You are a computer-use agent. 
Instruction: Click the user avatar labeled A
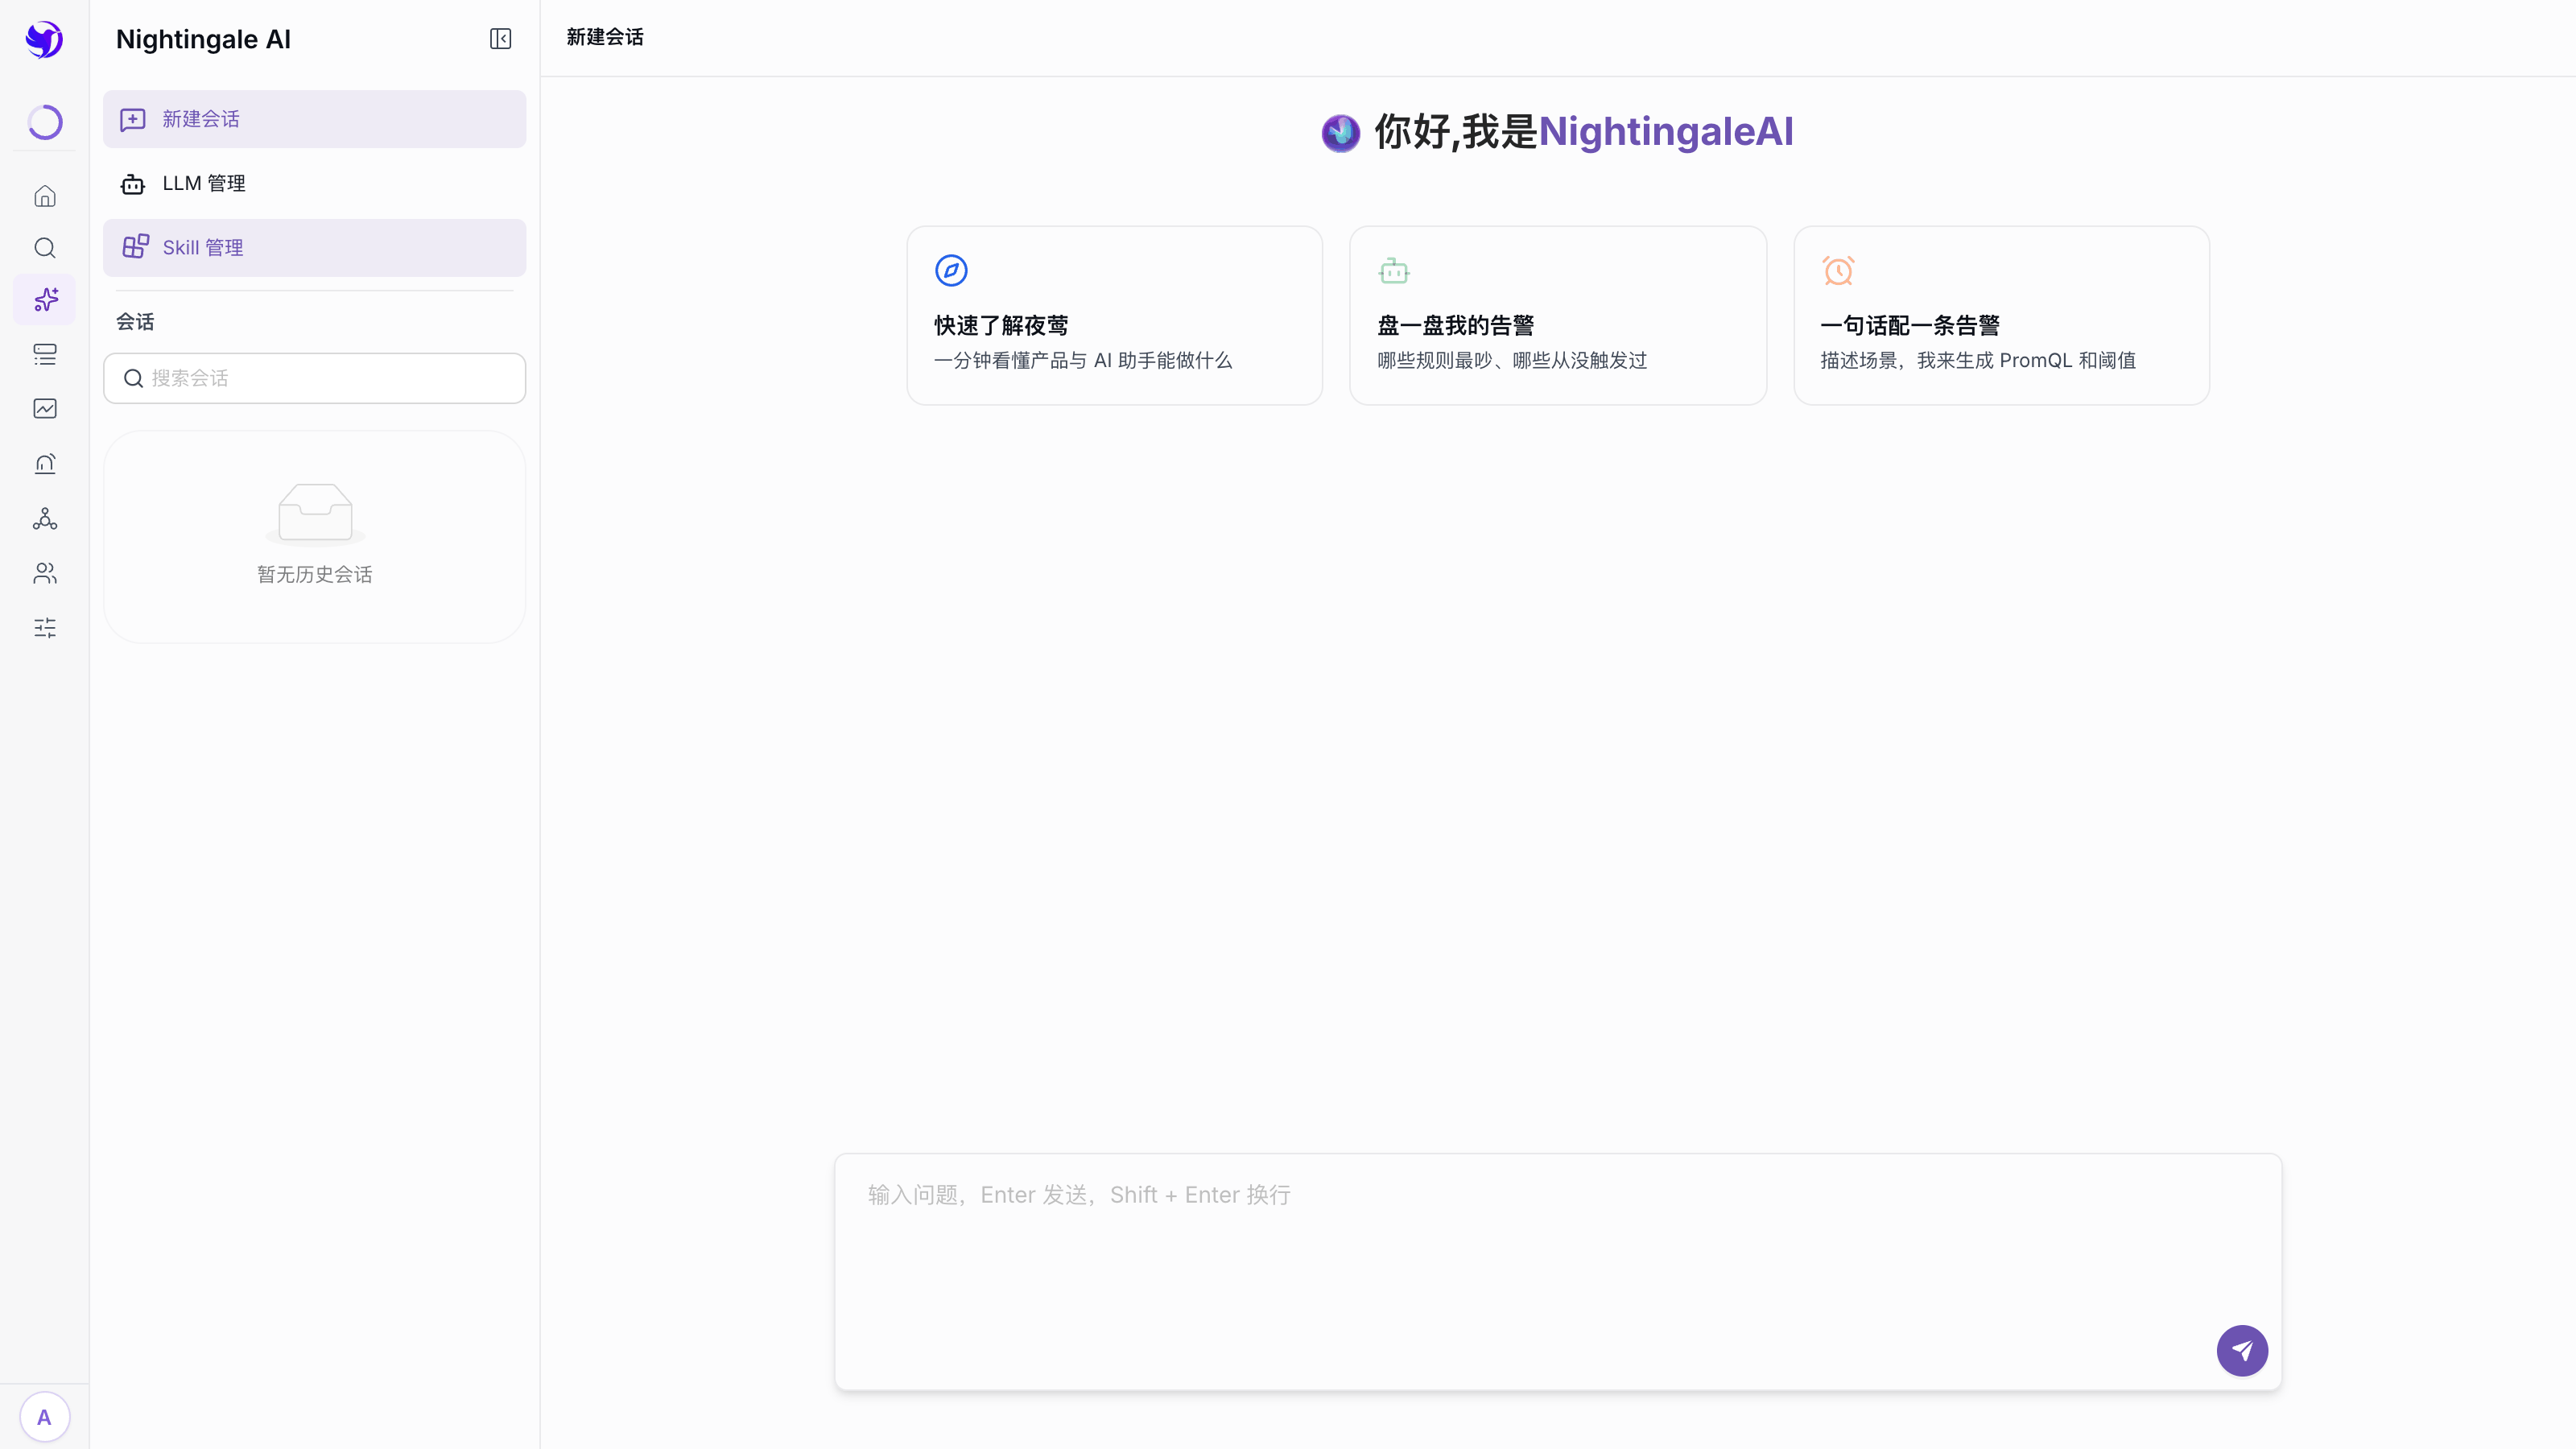(44, 1417)
